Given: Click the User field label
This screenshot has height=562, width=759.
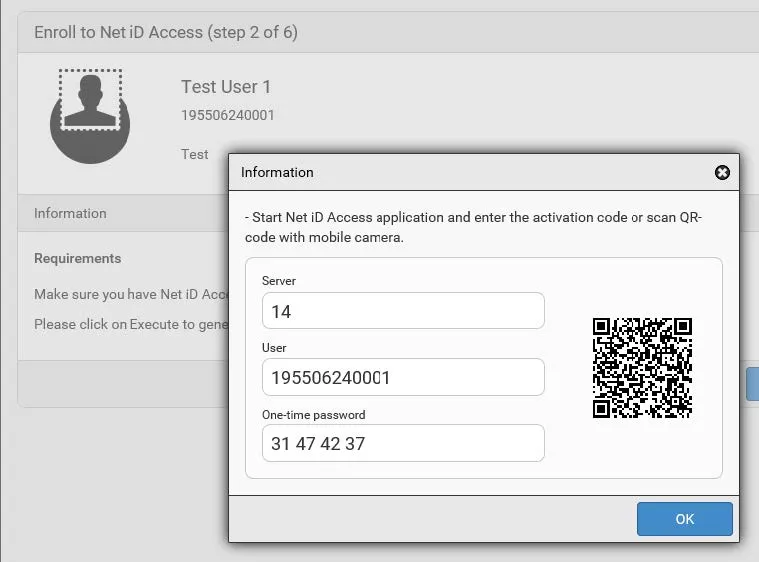Looking at the screenshot, I should 274,347.
